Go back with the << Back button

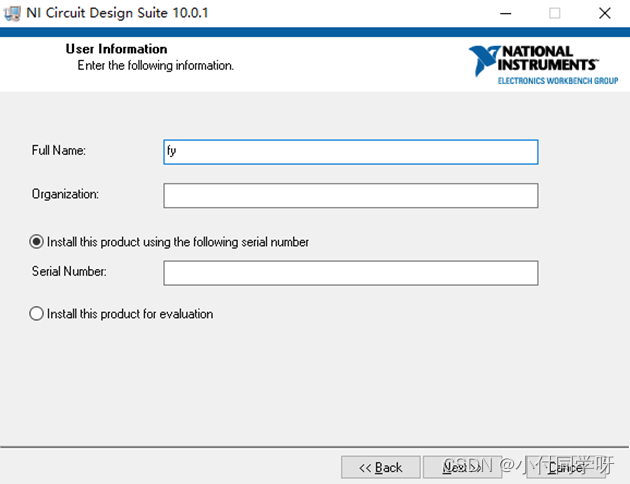coord(380,467)
